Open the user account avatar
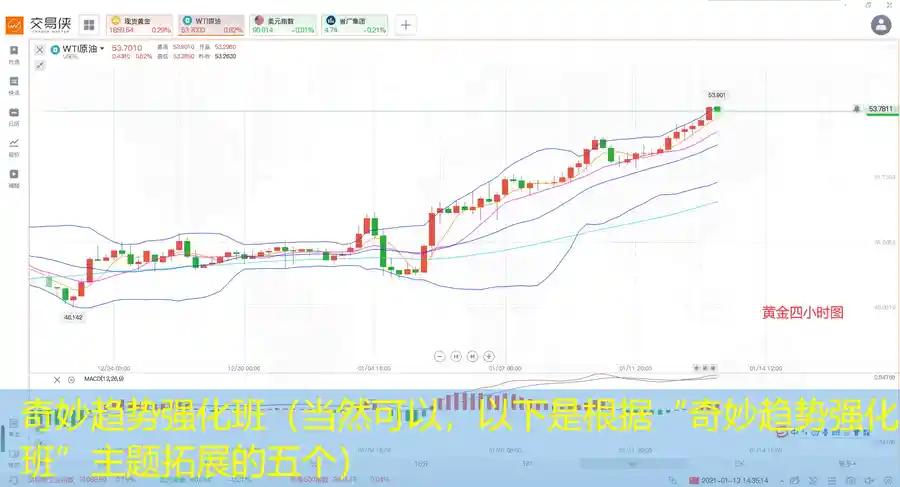This screenshot has height=487, width=900. point(881,25)
